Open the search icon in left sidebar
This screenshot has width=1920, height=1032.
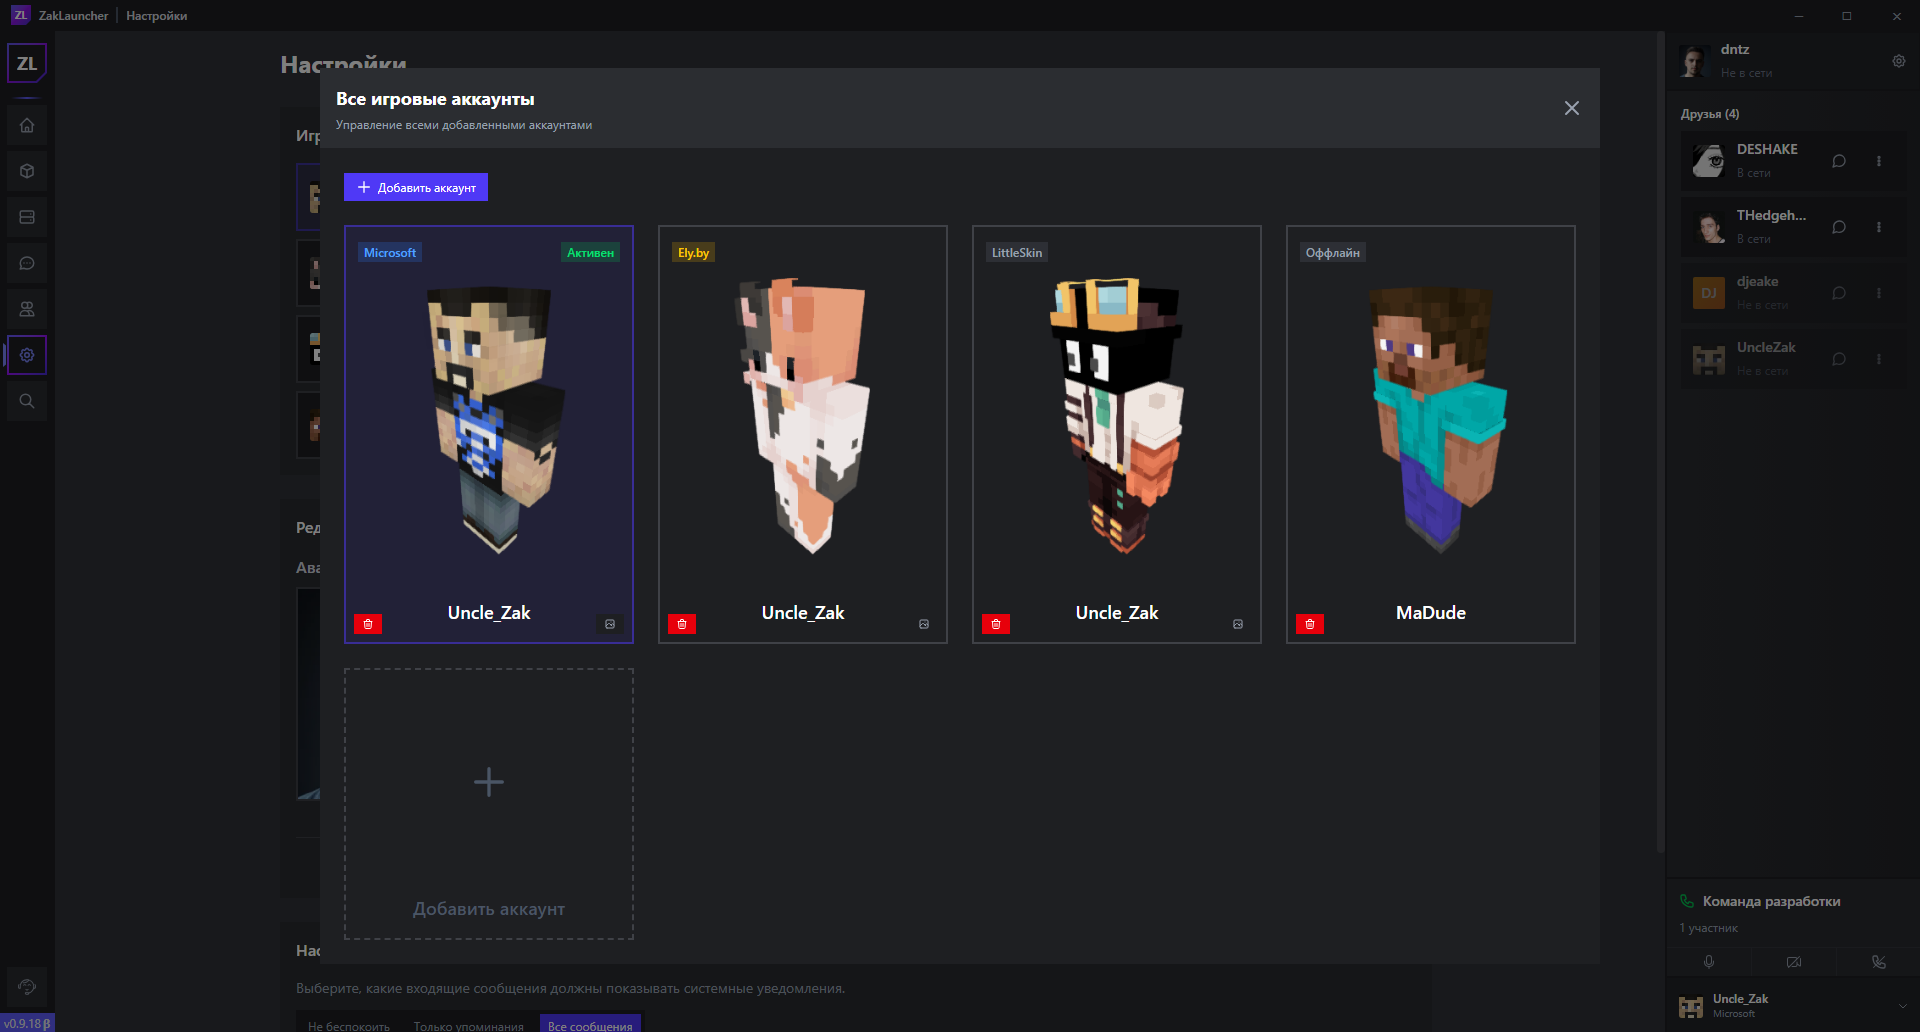27,401
